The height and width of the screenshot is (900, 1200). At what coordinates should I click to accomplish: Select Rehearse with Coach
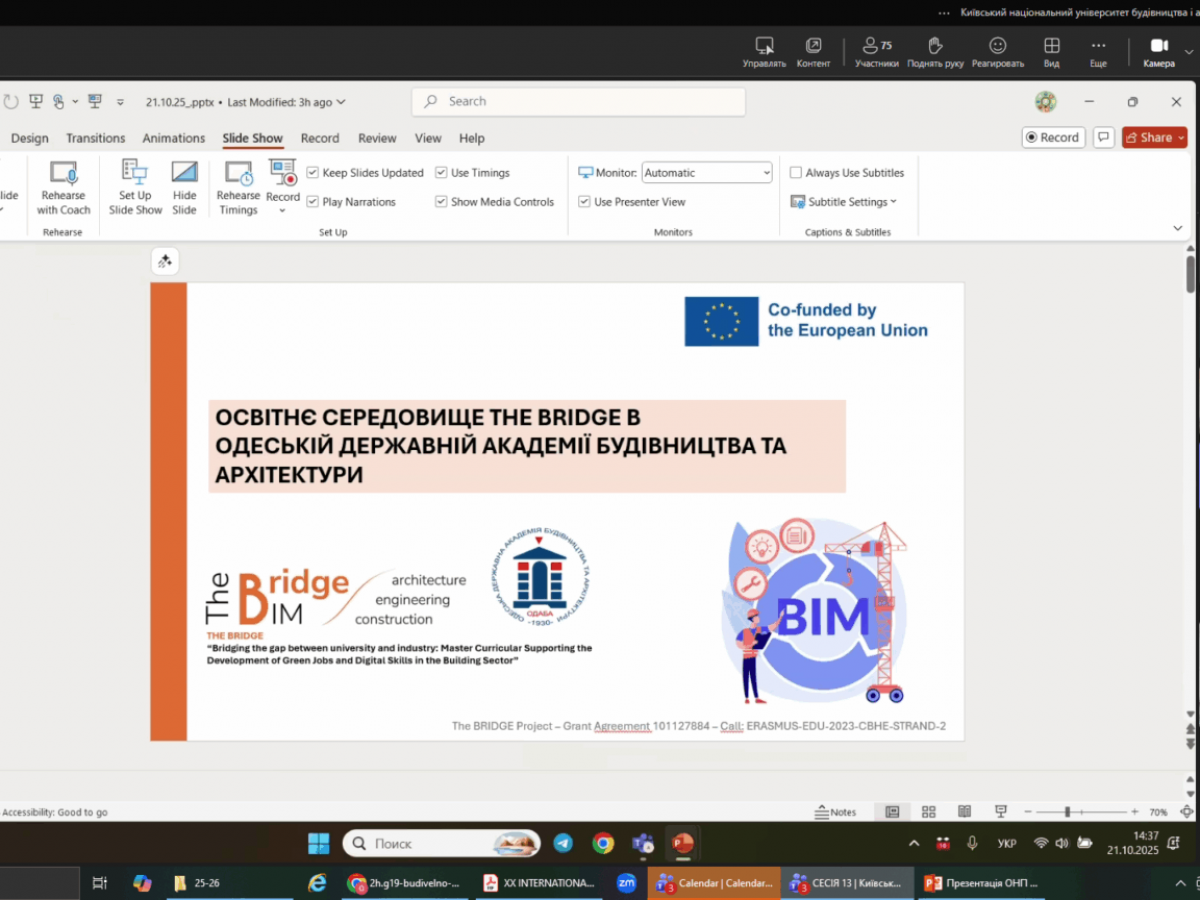(x=63, y=188)
